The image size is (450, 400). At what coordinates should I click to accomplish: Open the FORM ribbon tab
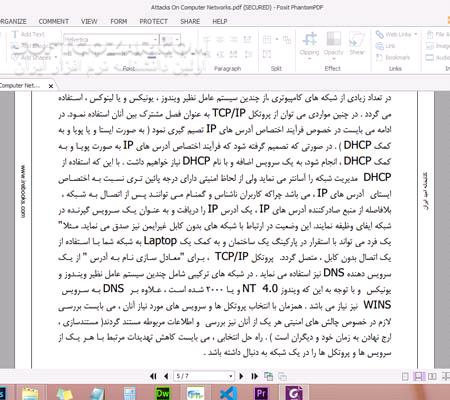point(119,21)
